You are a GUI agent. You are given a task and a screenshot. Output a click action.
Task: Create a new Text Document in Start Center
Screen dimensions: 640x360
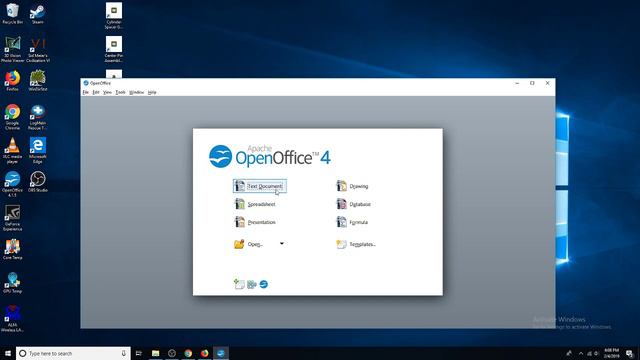pos(260,186)
